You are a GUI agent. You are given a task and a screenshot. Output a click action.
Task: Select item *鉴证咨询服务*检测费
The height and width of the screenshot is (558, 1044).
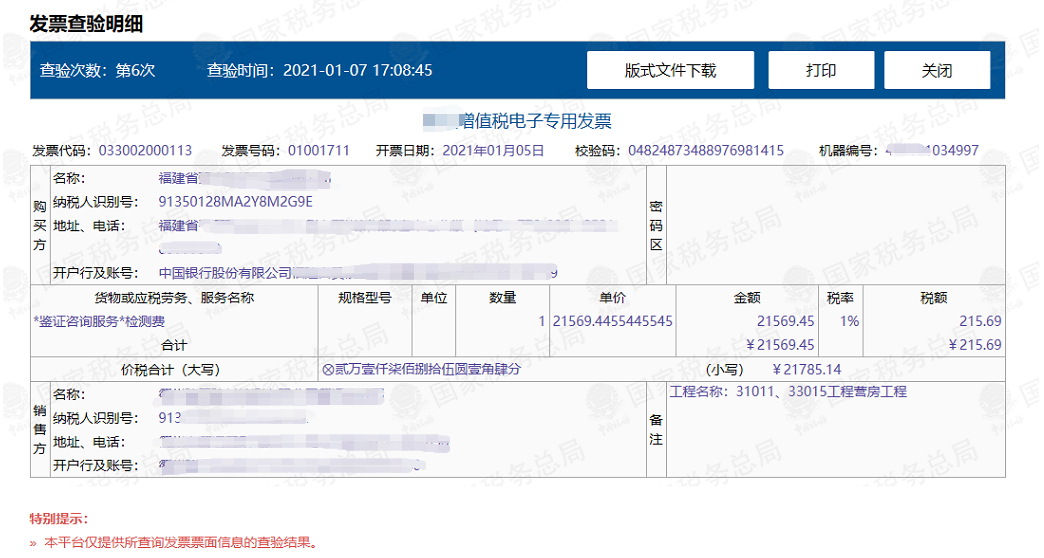[99, 322]
